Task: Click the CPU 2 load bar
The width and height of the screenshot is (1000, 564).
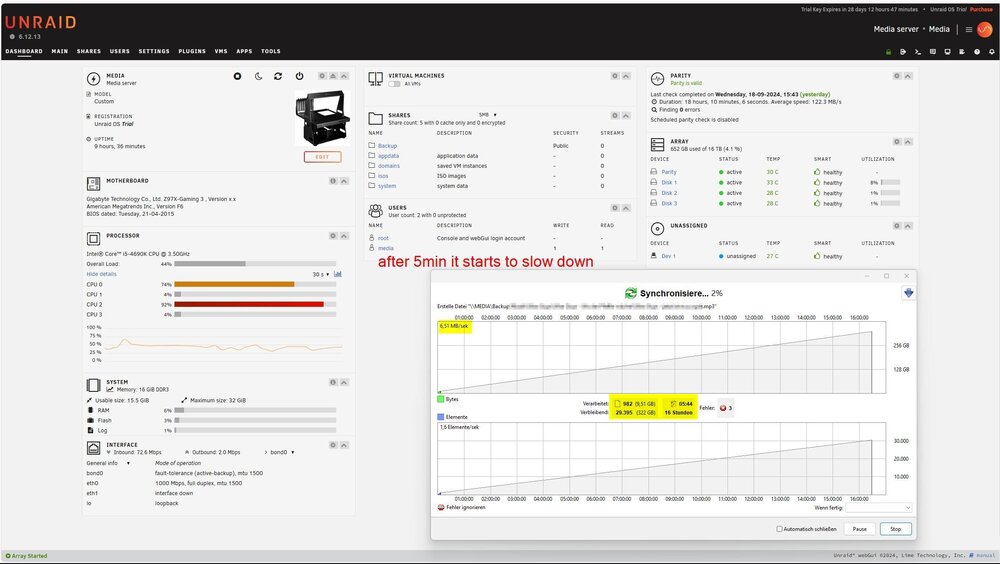Action: click(255, 305)
